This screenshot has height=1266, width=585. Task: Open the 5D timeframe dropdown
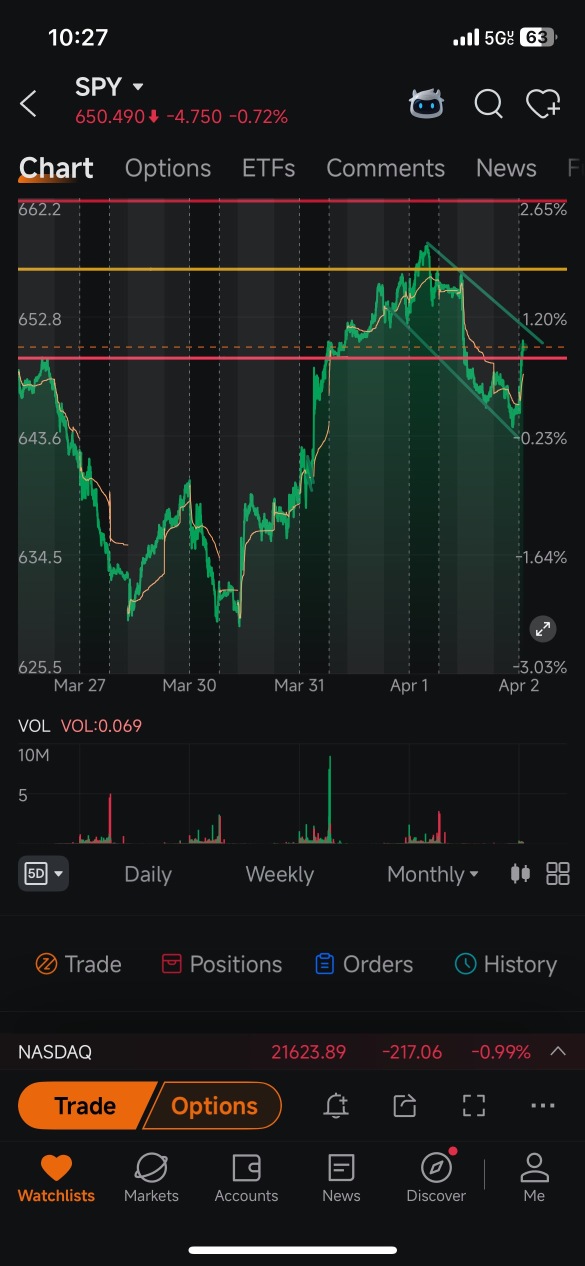point(43,873)
